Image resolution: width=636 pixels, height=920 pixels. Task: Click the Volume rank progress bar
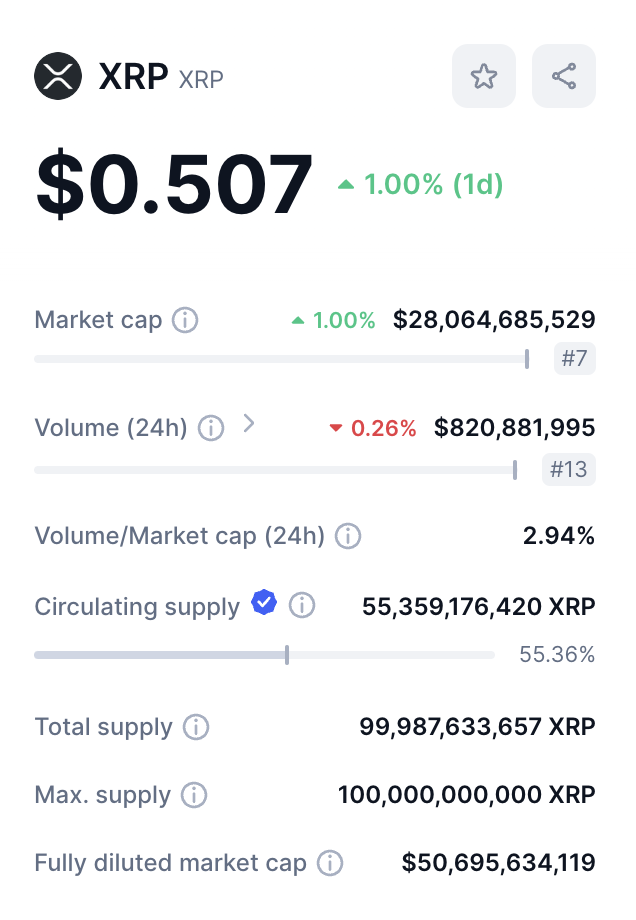point(276,470)
